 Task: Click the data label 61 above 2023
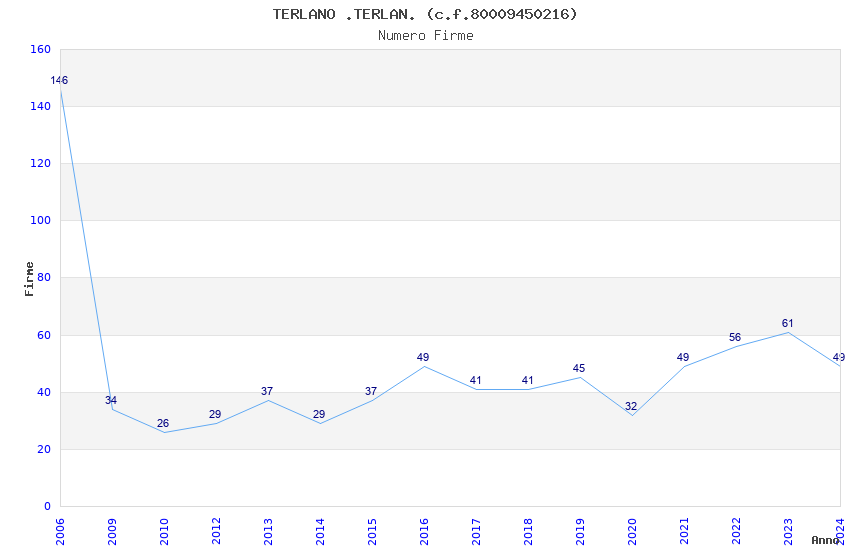pos(788,323)
